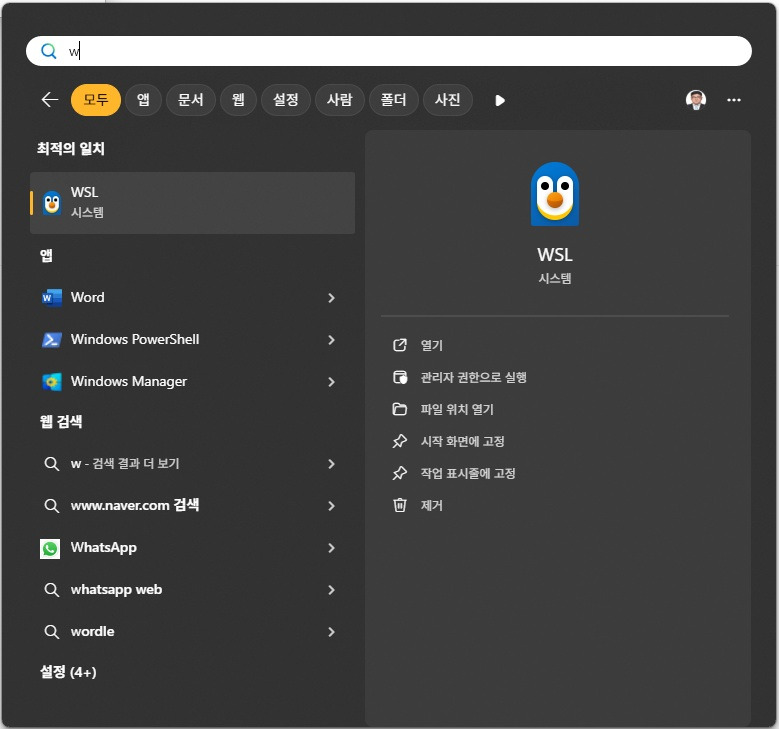Image resolution: width=779 pixels, height=729 pixels.
Task: Click the WSL title in preview pane
Action: [x=555, y=255]
